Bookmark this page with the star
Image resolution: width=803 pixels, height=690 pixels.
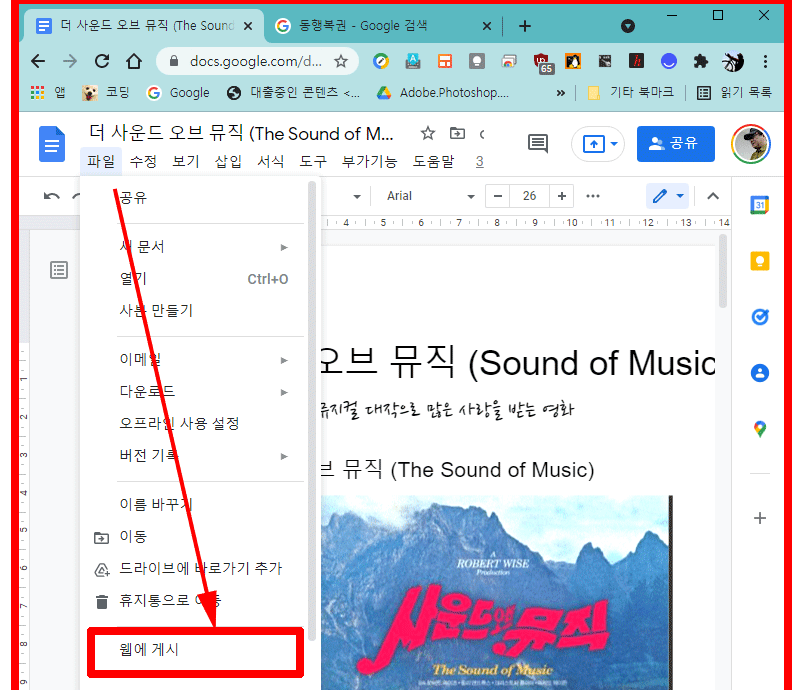(341, 62)
